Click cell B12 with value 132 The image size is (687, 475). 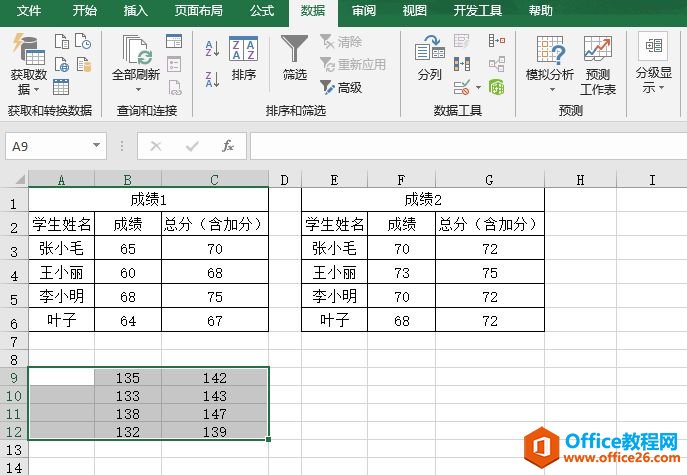[x=127, y=431]
